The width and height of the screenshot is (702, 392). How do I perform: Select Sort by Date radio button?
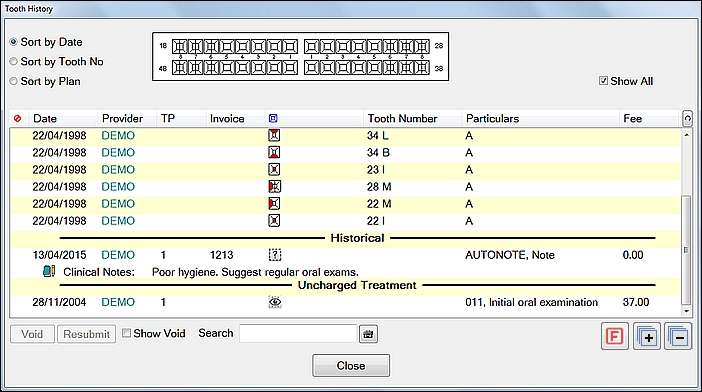[14, 42]
